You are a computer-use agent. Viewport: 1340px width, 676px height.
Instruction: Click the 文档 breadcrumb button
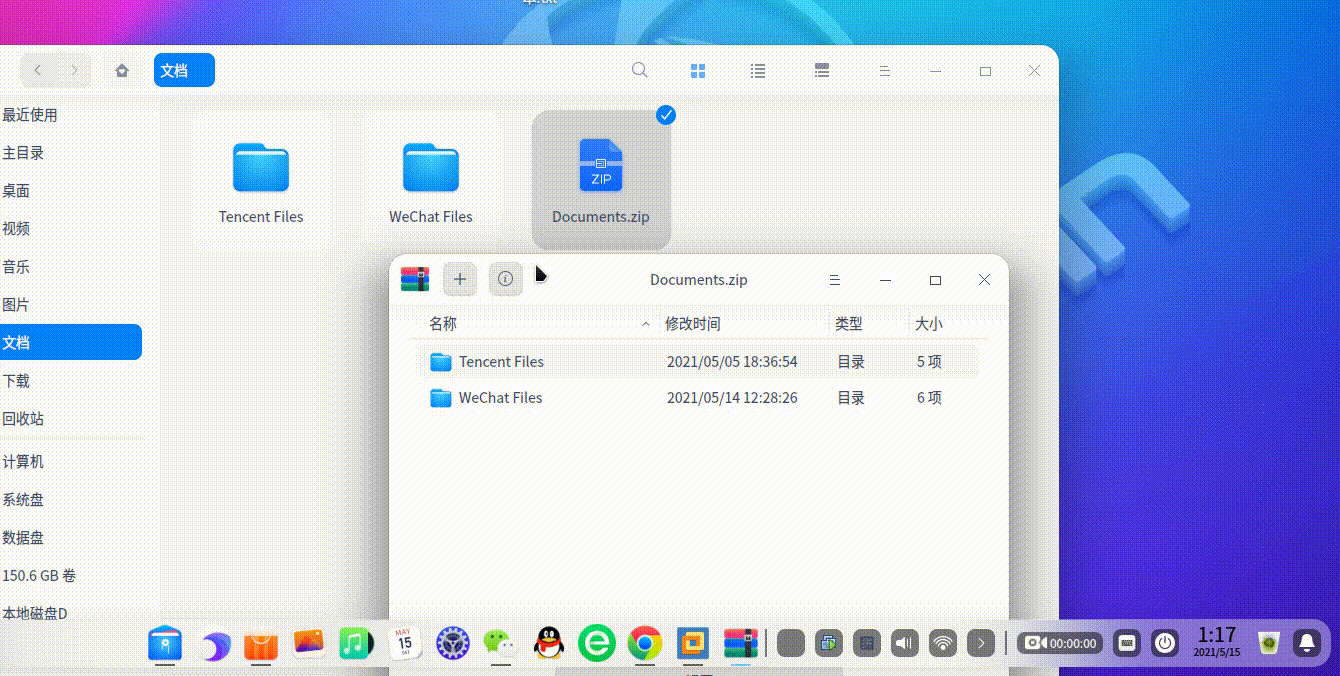(184, 71)
